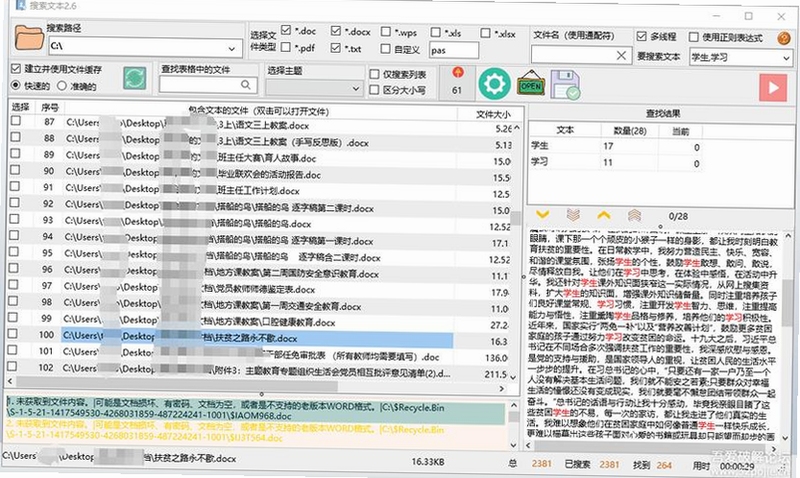
Task: Enable the 区分大小写 checkbox
Action: (x=374, y=90)
